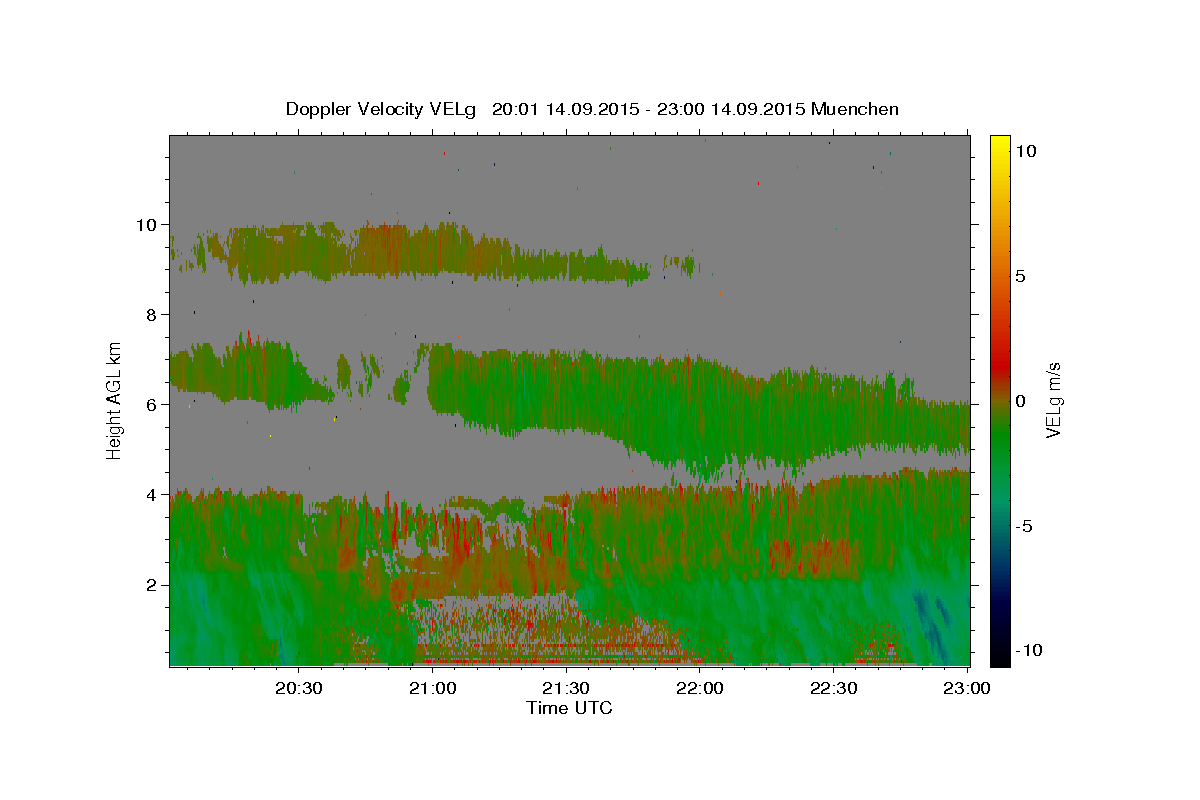Click the black bottom of the colorbar
This screenshot has width=1200, height=800.
point(999,655)
